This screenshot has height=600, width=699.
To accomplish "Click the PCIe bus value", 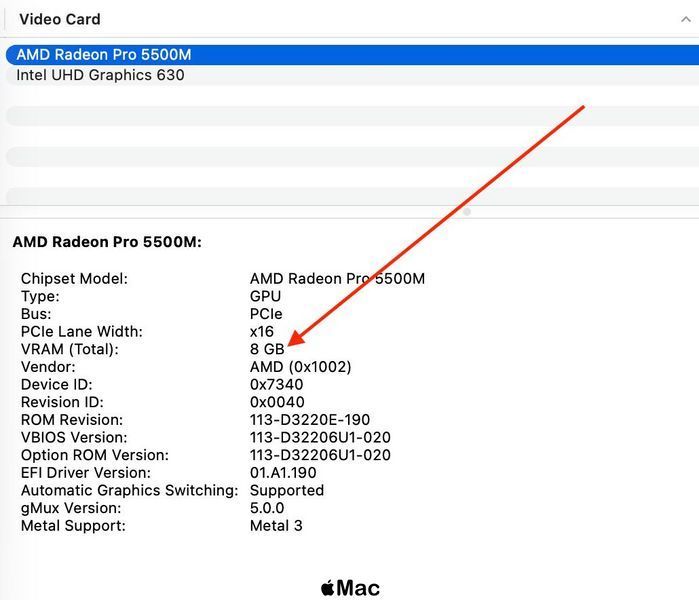I will pyautogui.click(x=266, y=314).
